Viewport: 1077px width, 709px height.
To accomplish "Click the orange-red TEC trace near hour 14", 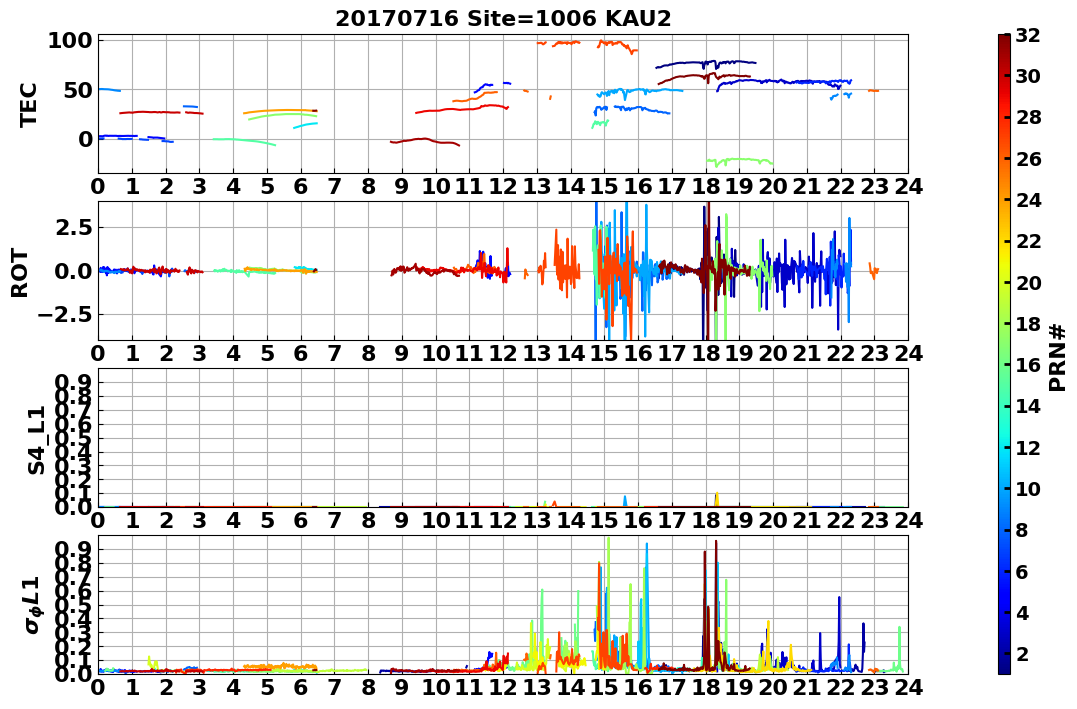I will [565, 43].
